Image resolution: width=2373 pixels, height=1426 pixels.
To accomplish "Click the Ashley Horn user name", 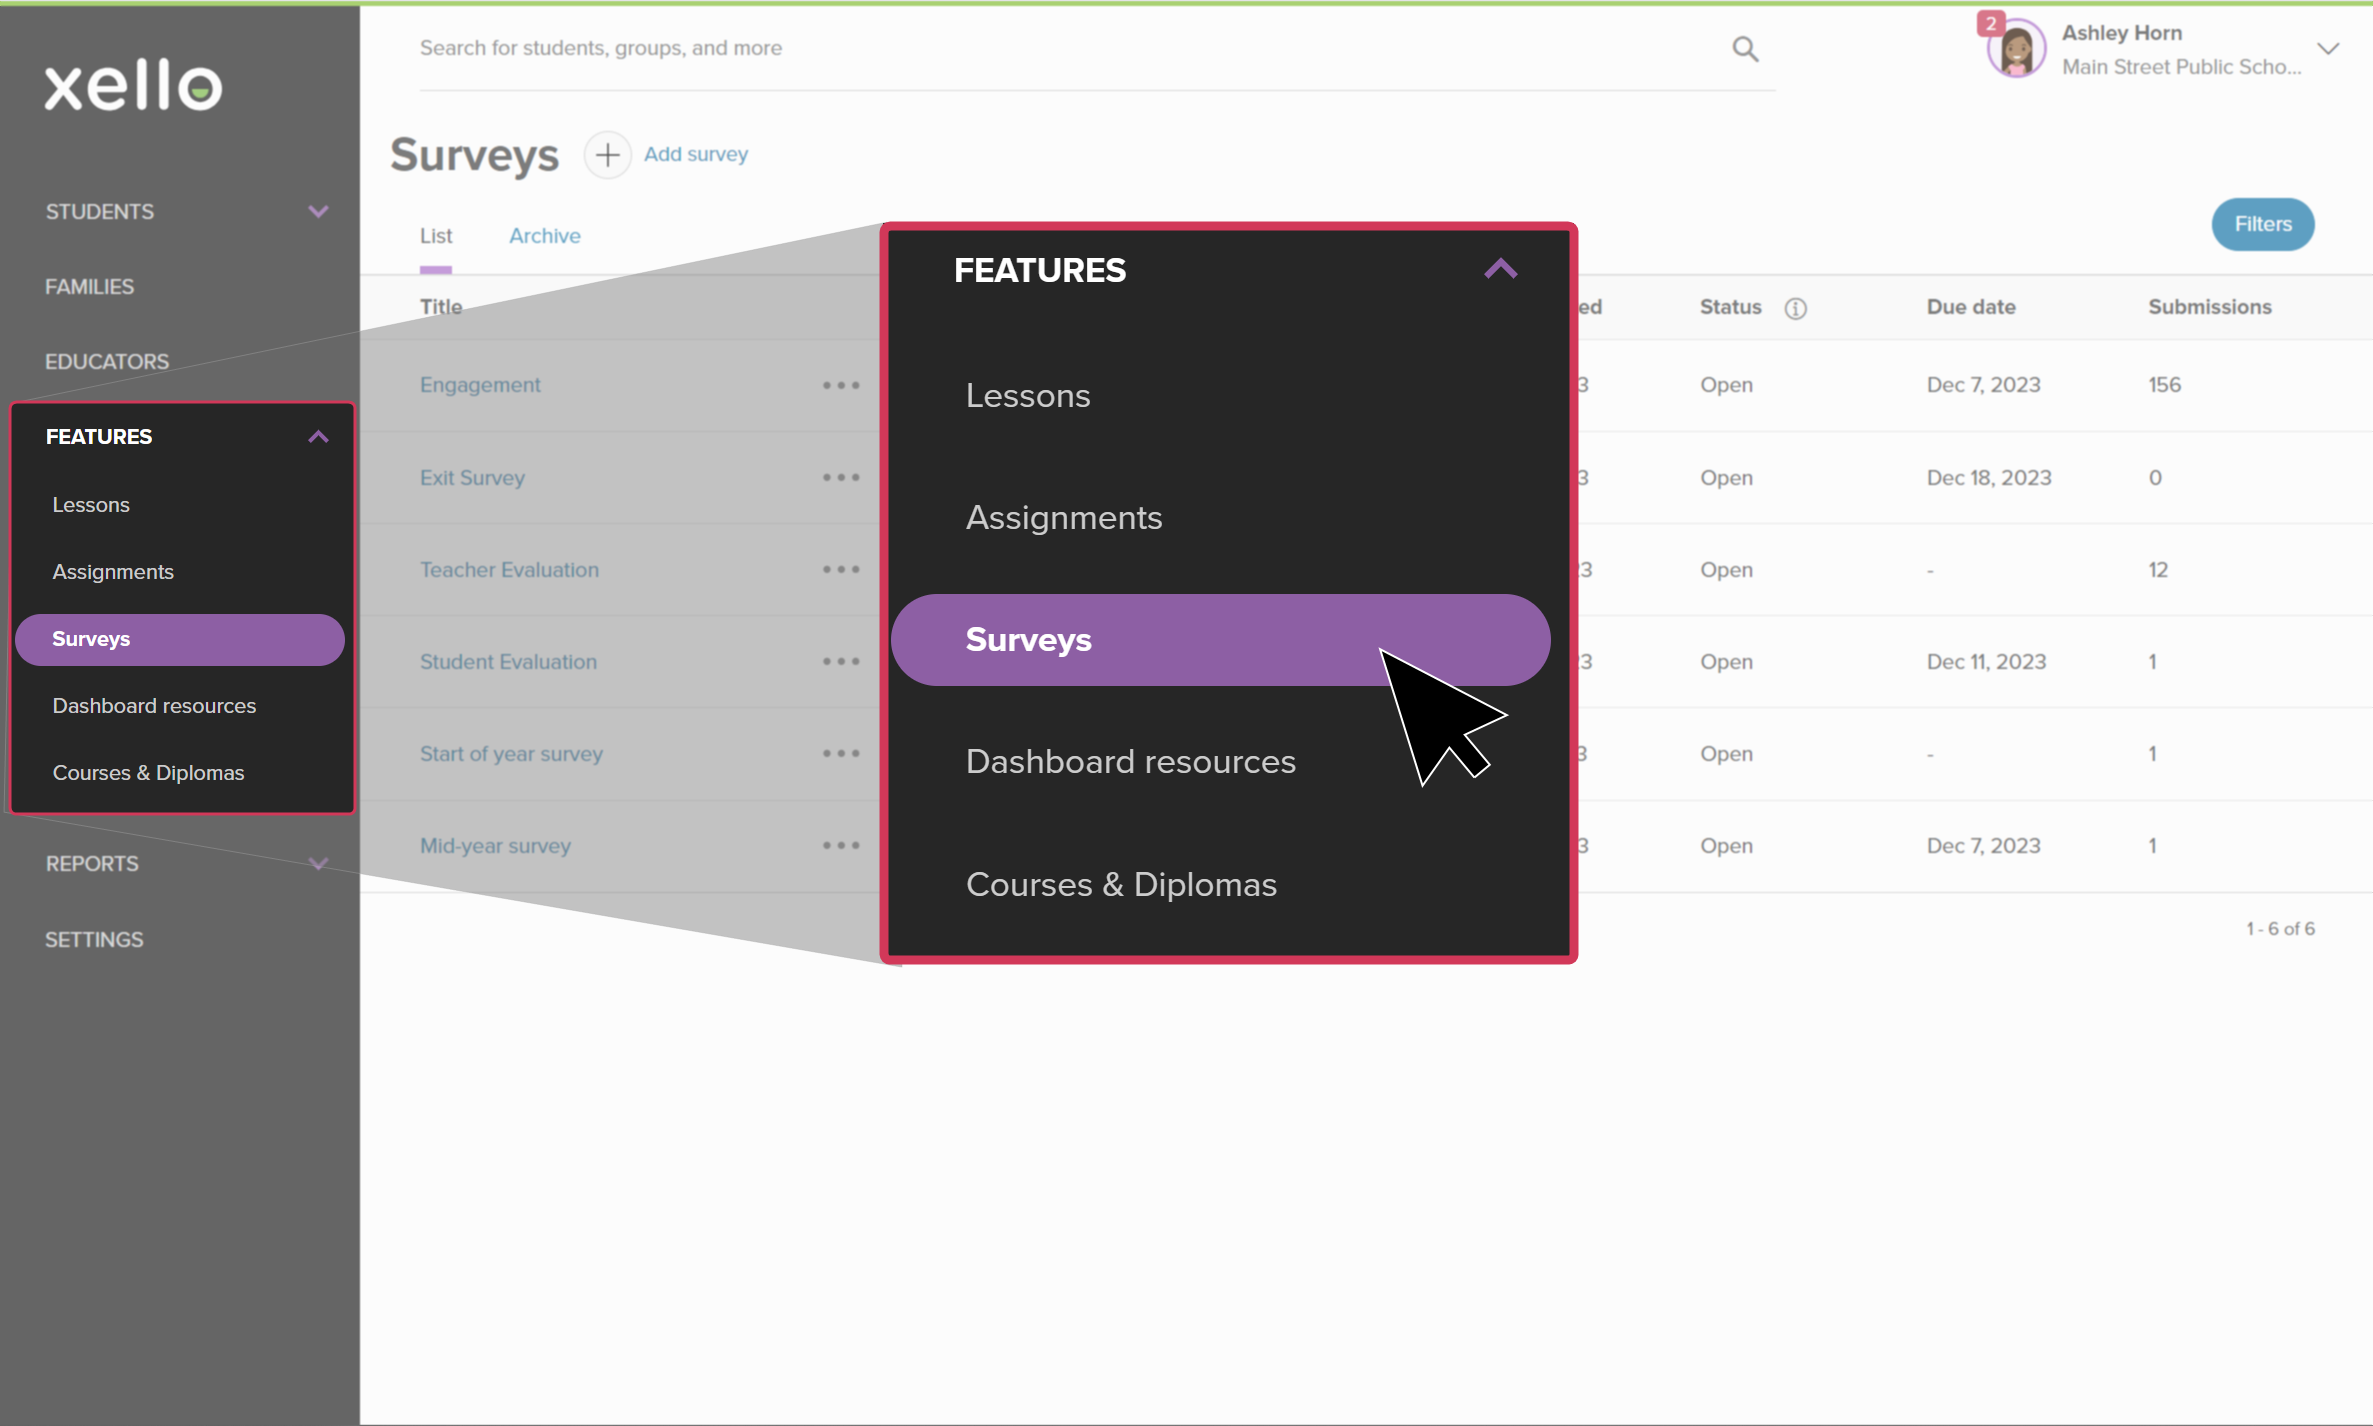I will coord(2121,33).
